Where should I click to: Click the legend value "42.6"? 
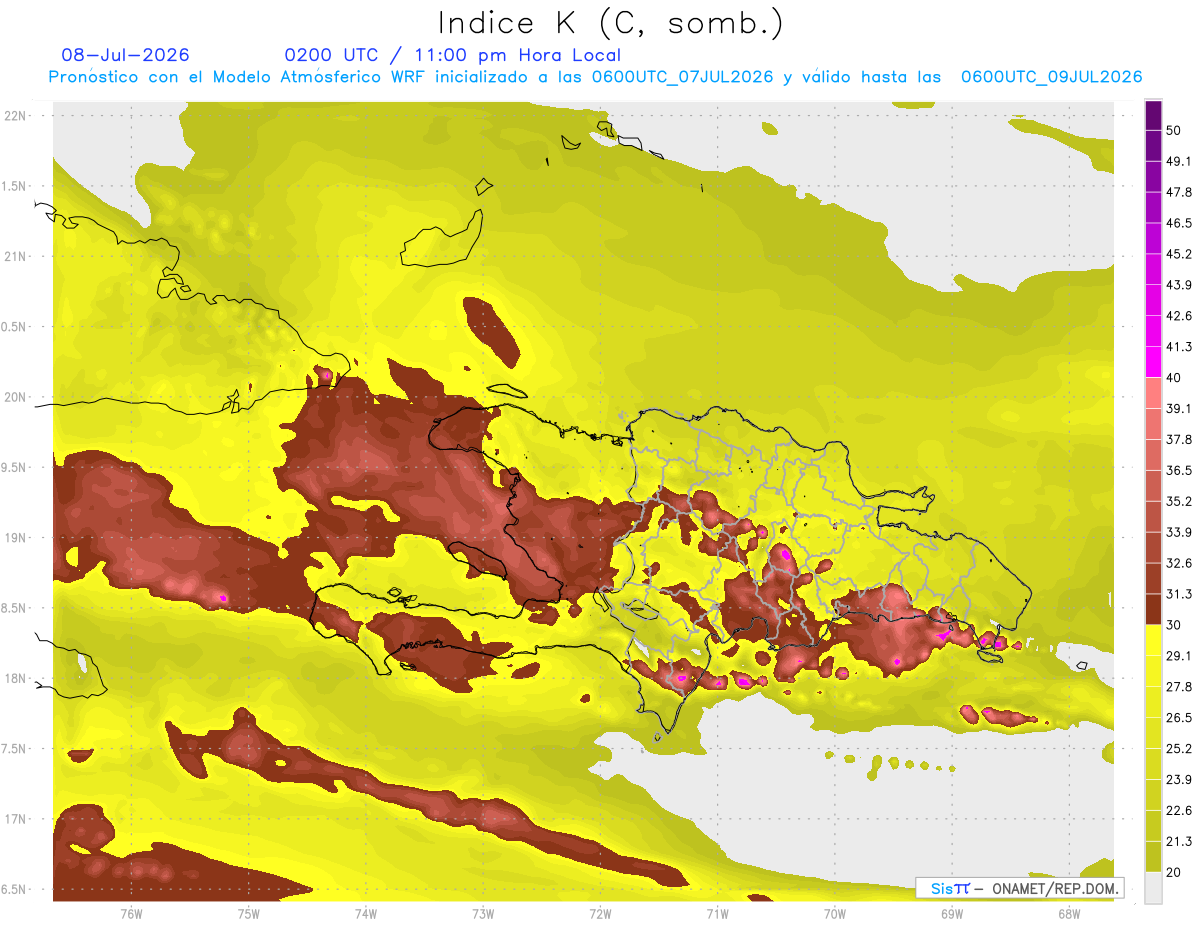[x=1180, y=316]
